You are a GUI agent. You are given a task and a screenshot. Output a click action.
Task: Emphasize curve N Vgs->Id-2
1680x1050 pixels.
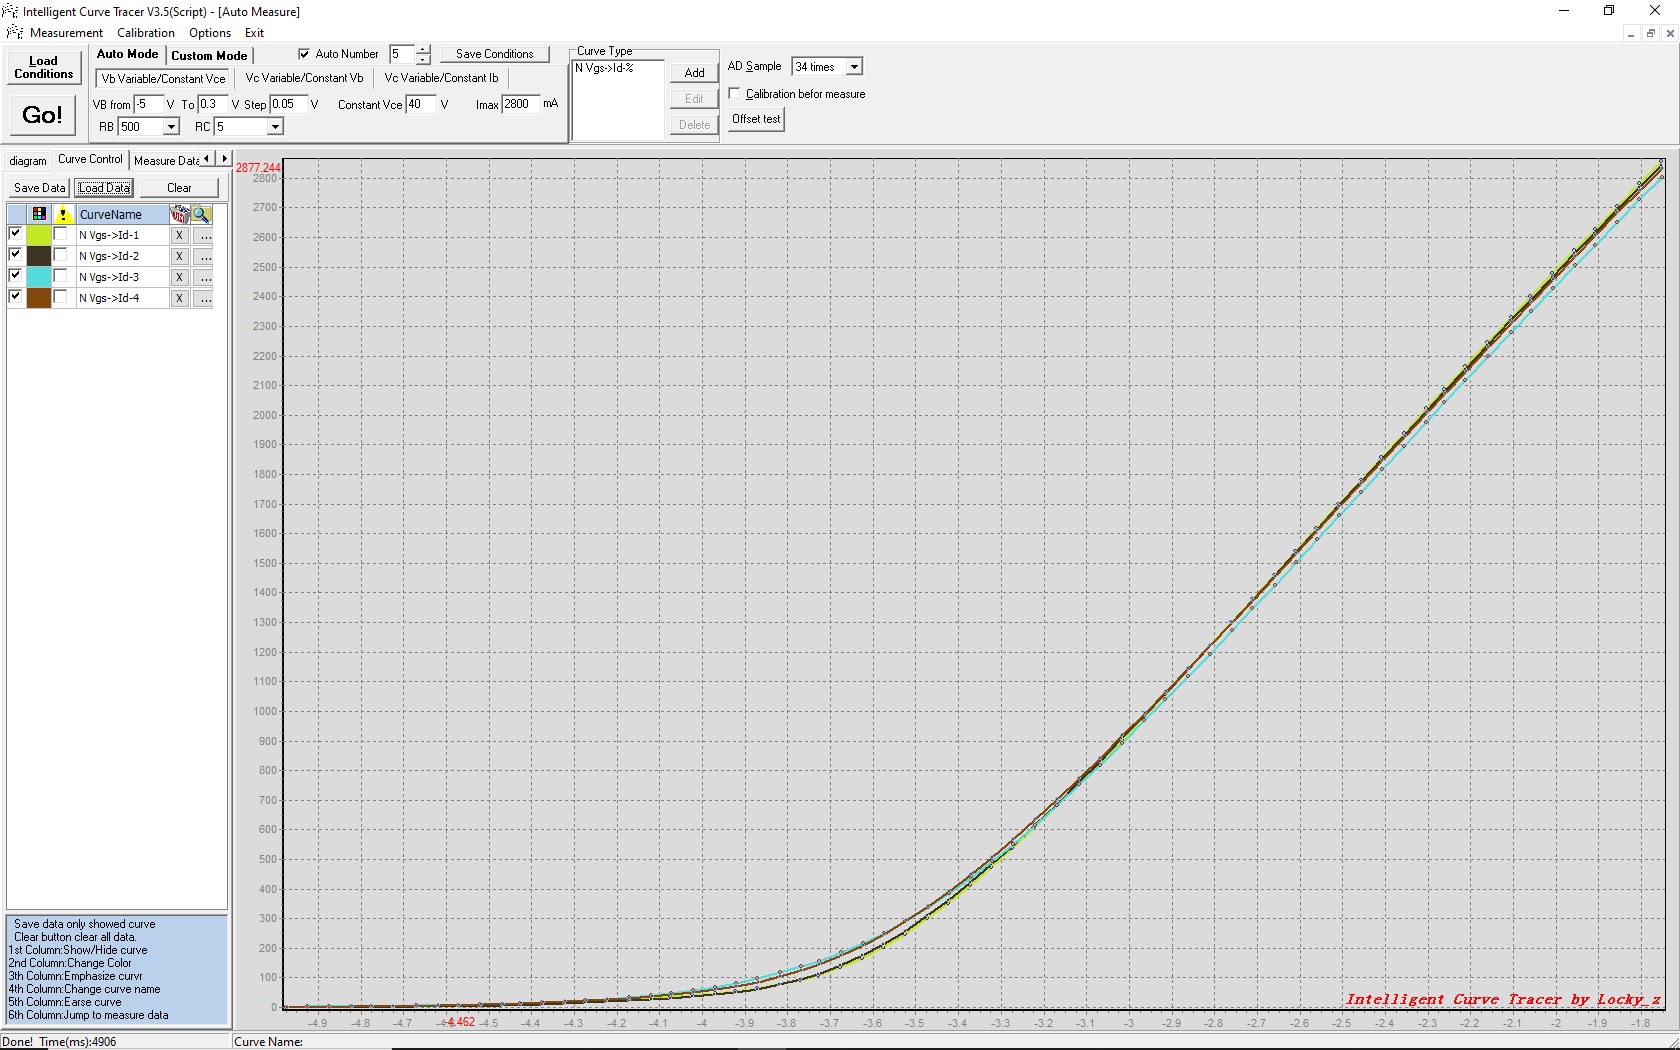pyautogui.click(x=61, y=255)
